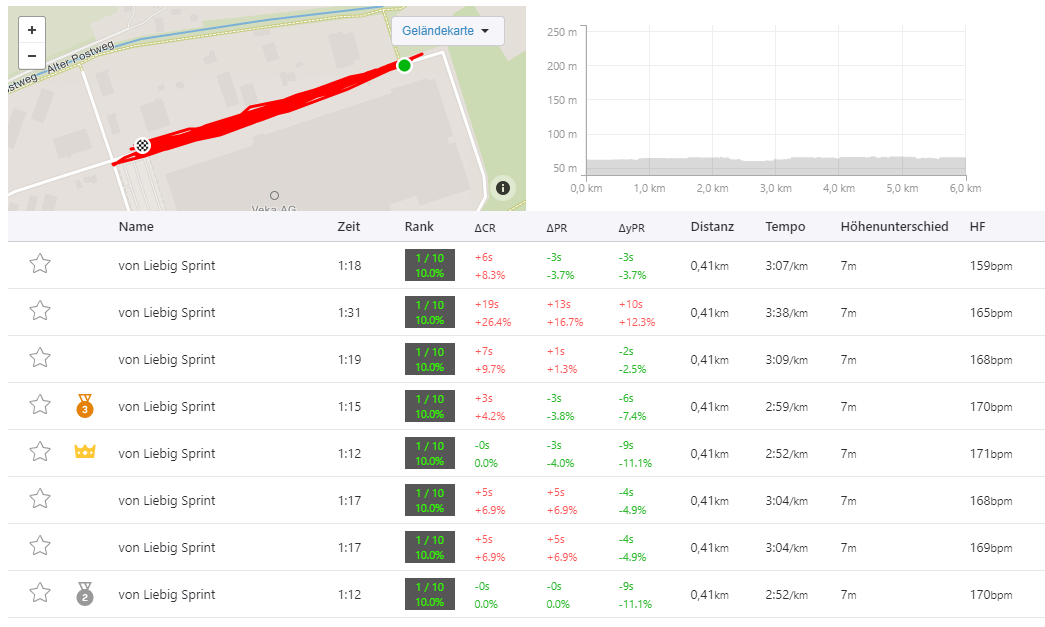Sort by the Rank column header

[419, 227]
